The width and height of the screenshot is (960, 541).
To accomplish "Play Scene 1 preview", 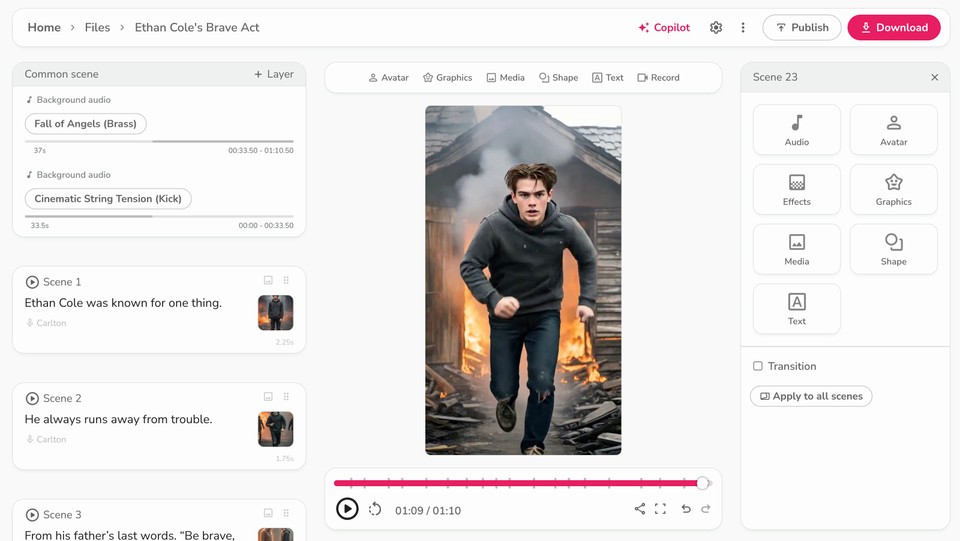I will pyautogui.click(x=32, y=282).
